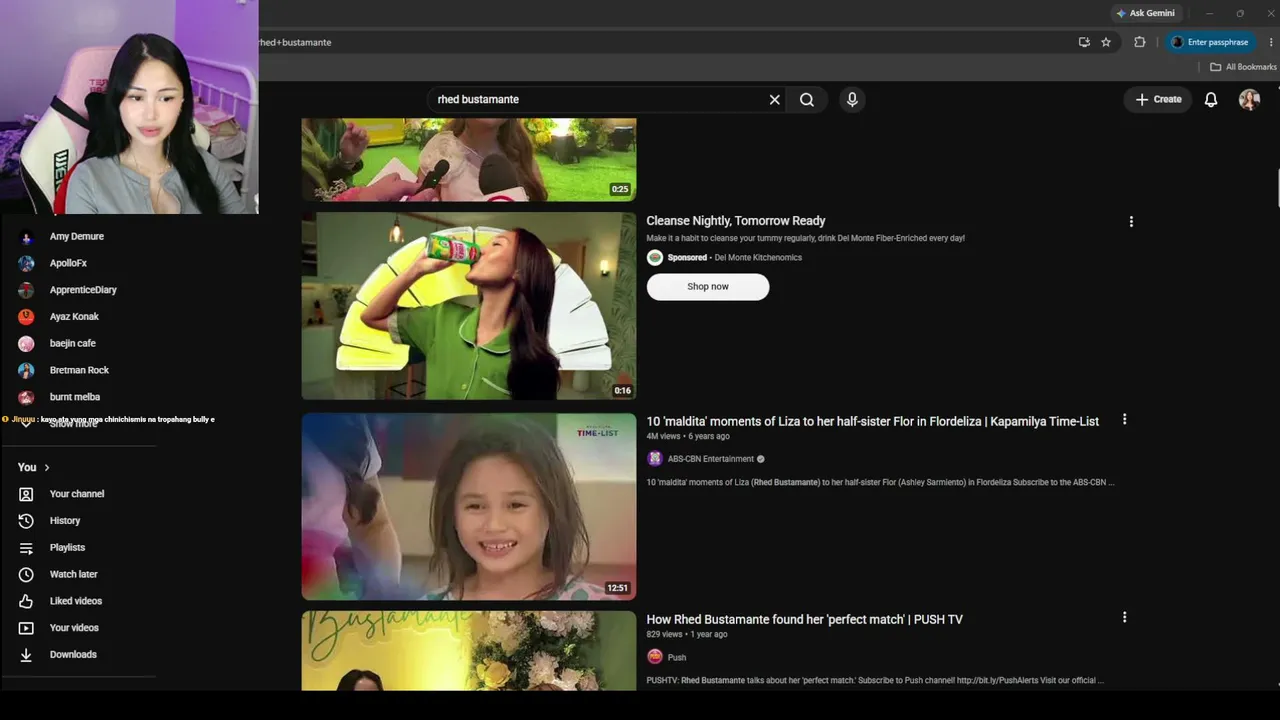Viewport: 1280px width, 720px height.
Task: Play the PUSH TV Bustamante thumbnail
Action: (469, 651)
